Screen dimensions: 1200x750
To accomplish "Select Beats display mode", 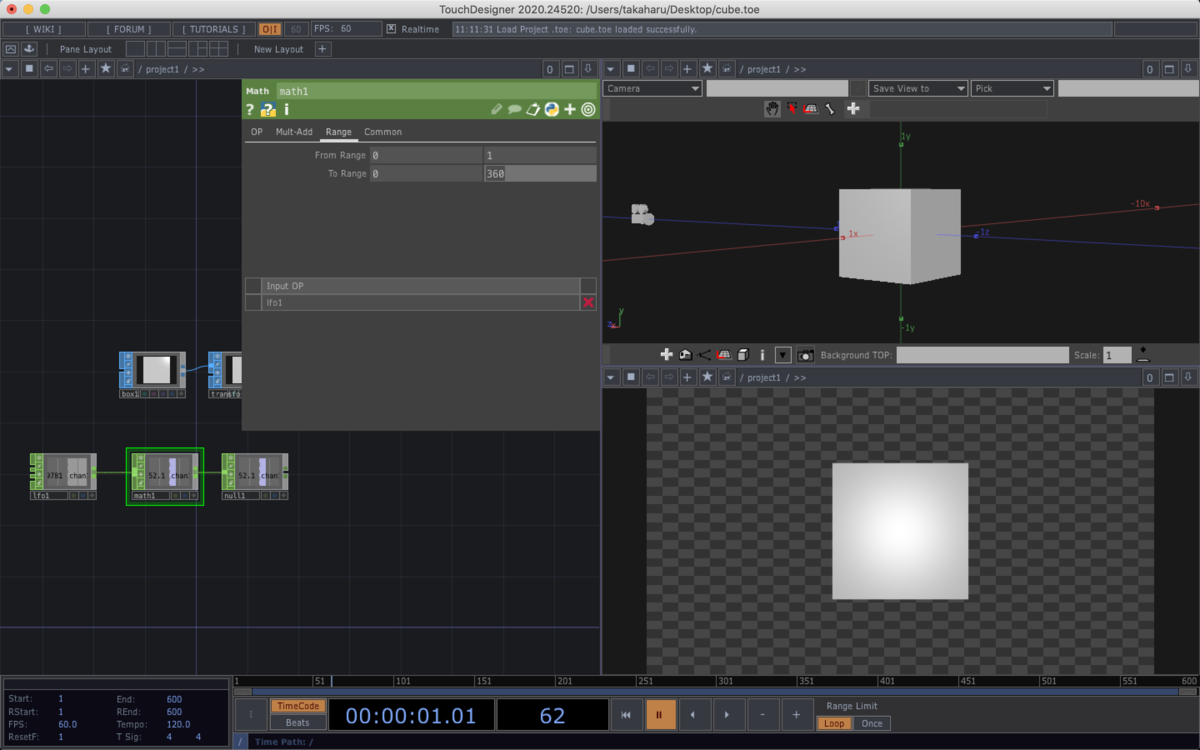I will click(298, 722).
